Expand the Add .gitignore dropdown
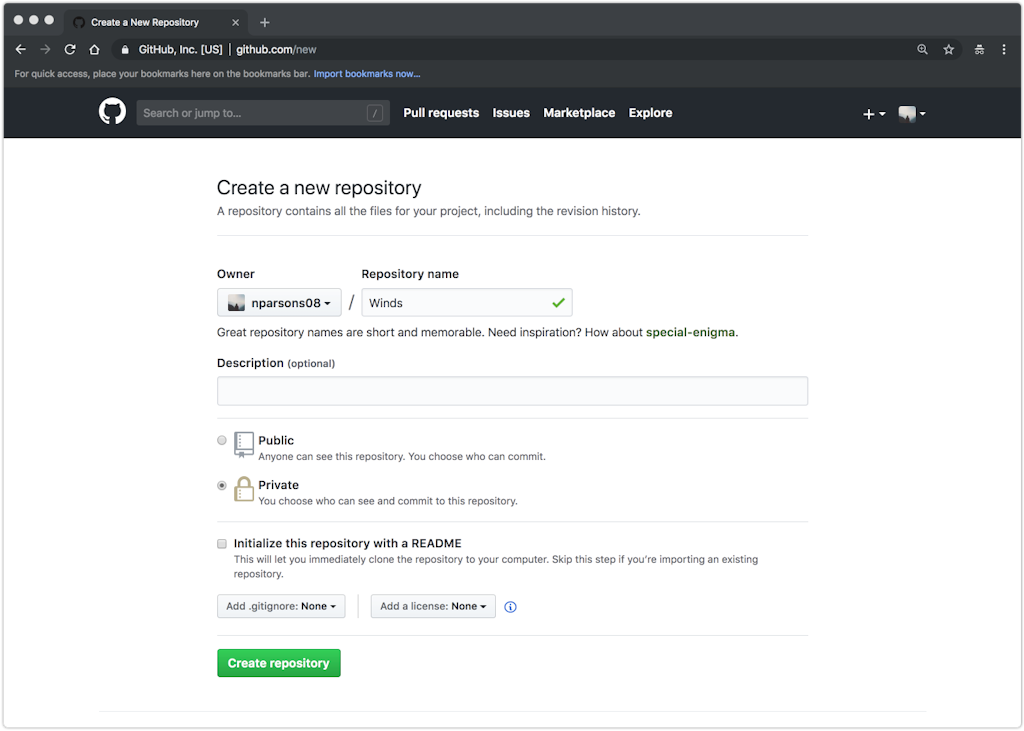Screen dimensions: 1024x731 pos(281,606)
